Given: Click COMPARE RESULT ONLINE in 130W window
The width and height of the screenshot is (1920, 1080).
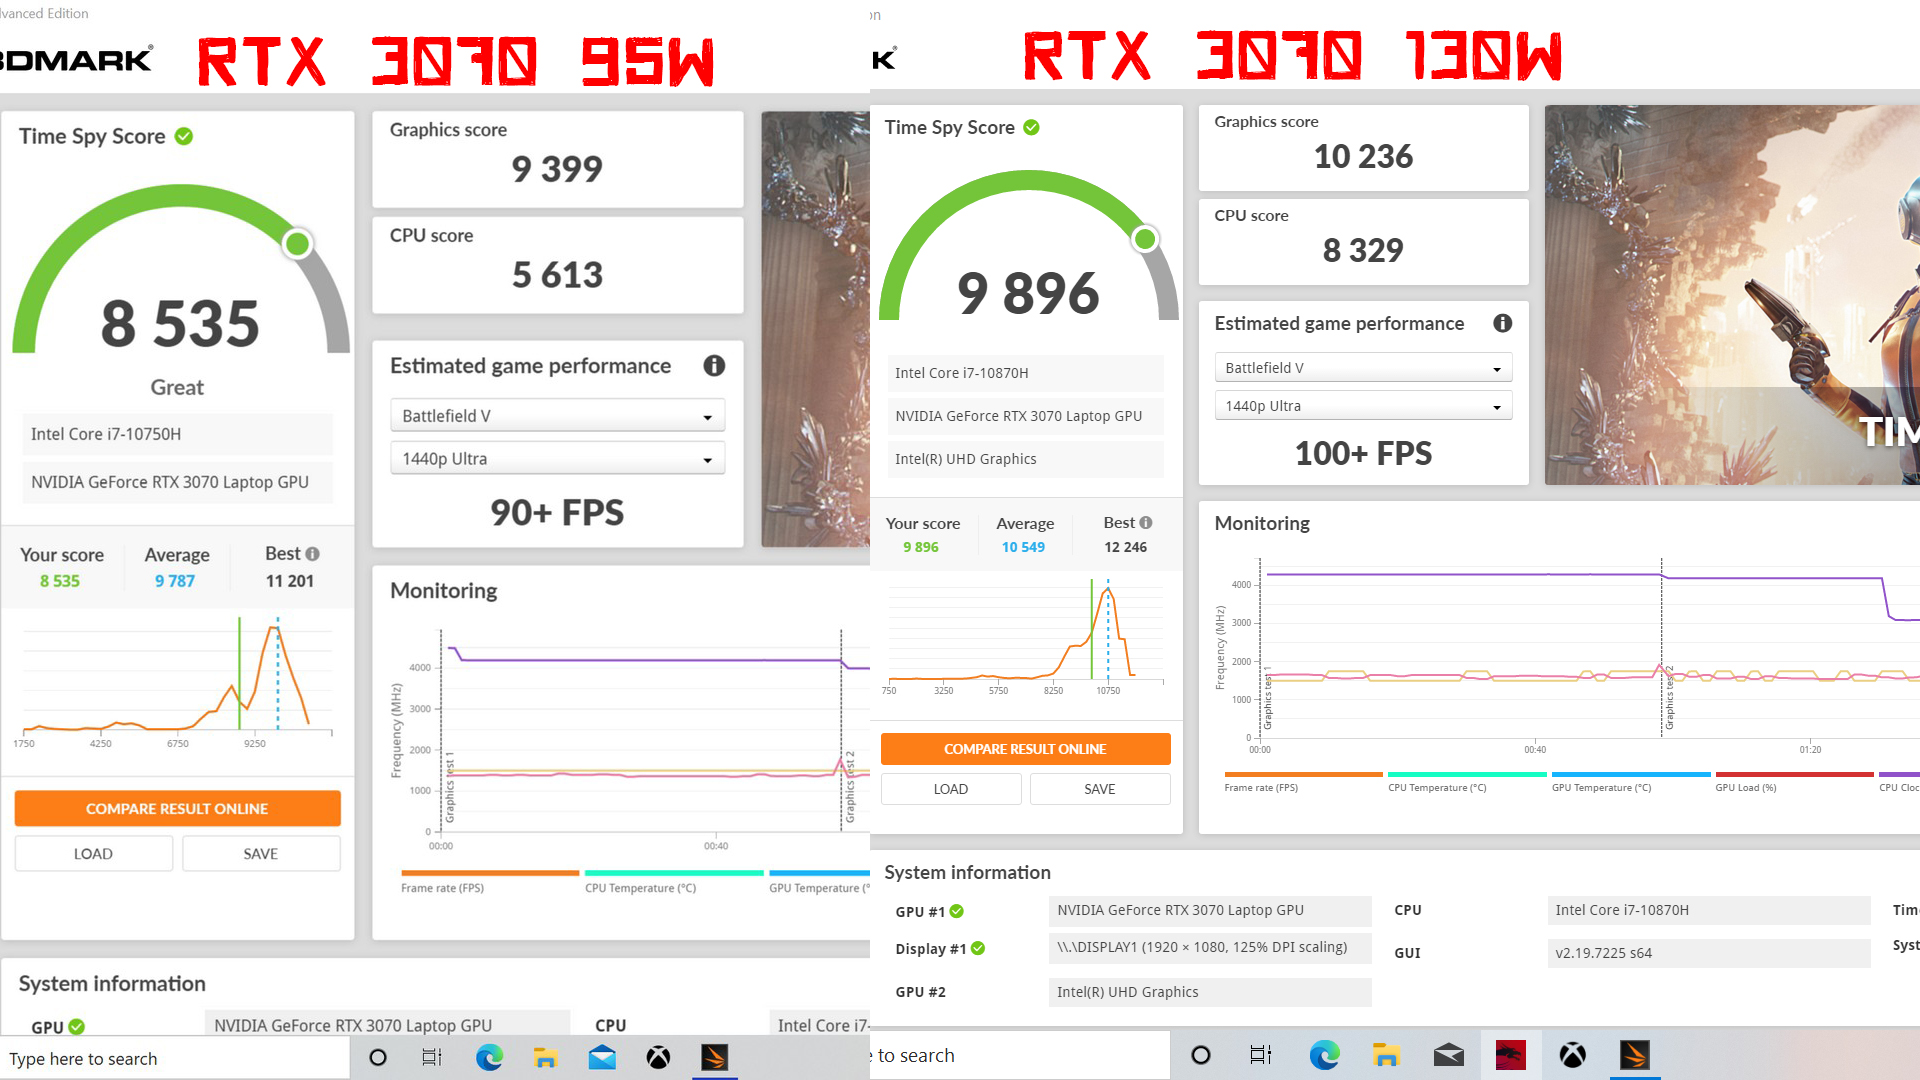Looking at the screenshot, I should tap(1025, 749).
